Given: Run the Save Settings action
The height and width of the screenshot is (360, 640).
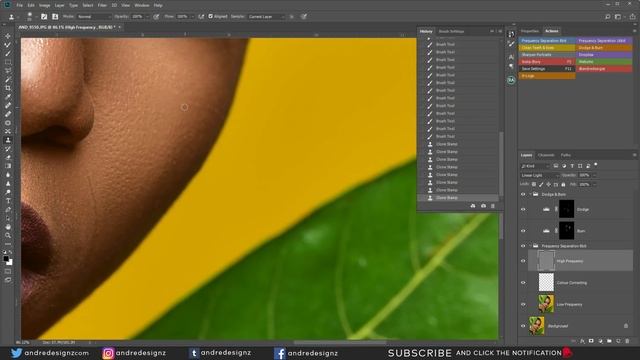Looking at the screenshot, I should pos(547,69).
